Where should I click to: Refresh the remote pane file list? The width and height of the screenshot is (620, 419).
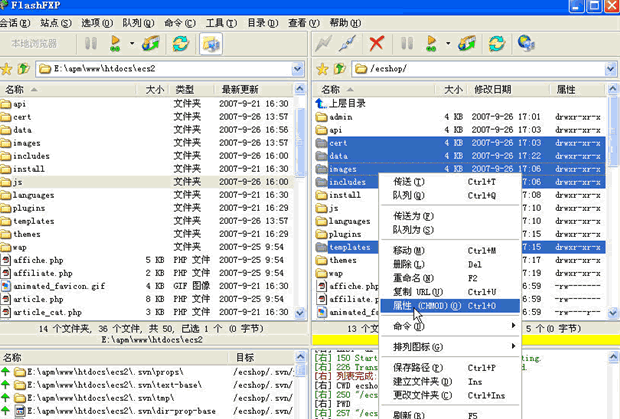pyautogui.click(x=496, y=43)
